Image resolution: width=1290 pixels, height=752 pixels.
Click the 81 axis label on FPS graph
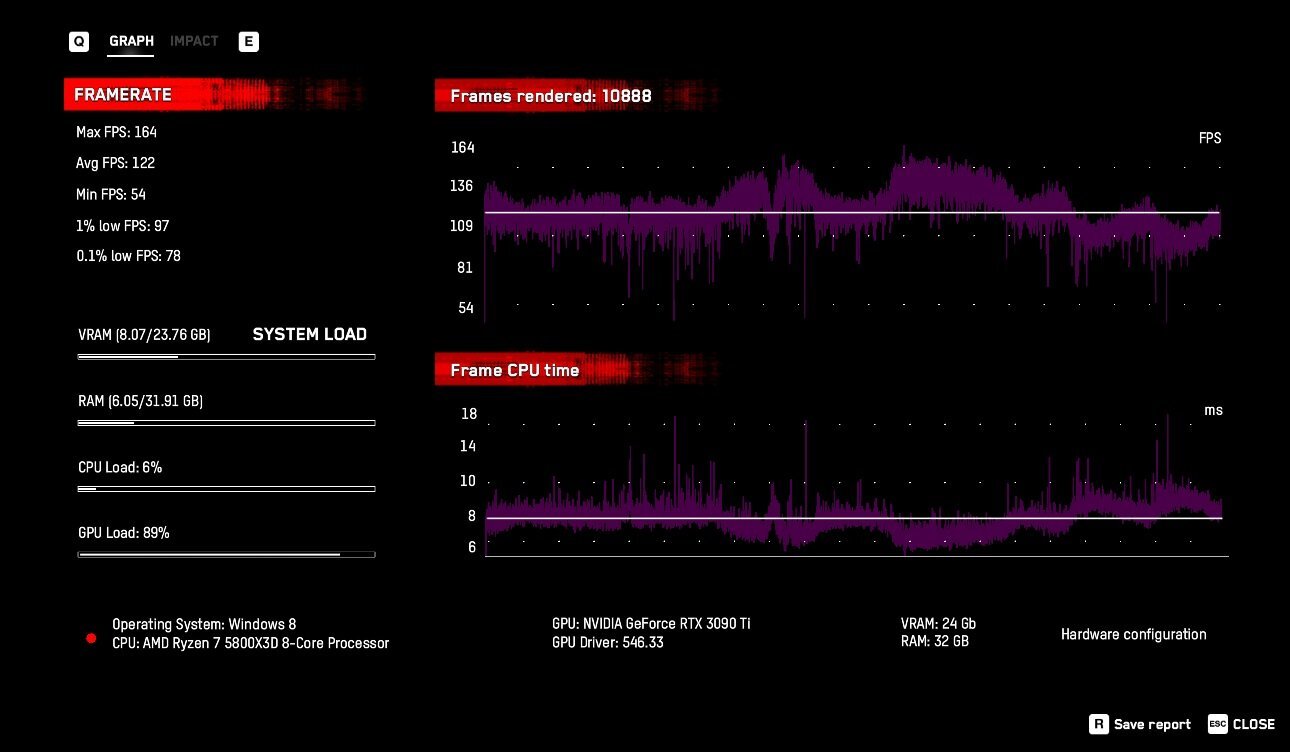465,268
